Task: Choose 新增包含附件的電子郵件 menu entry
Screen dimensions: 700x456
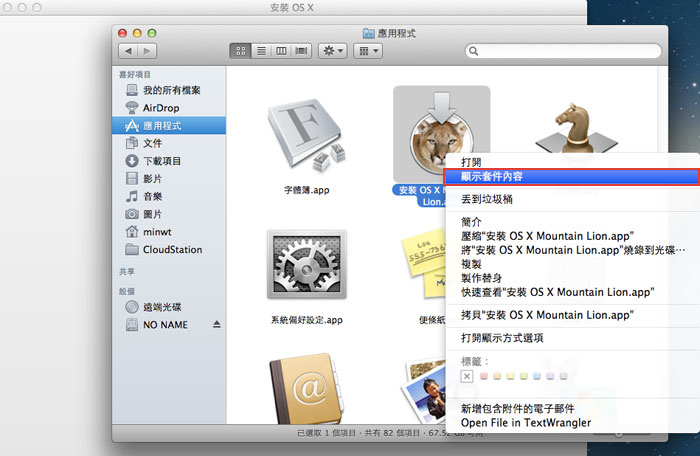Action: coord(573,408)
